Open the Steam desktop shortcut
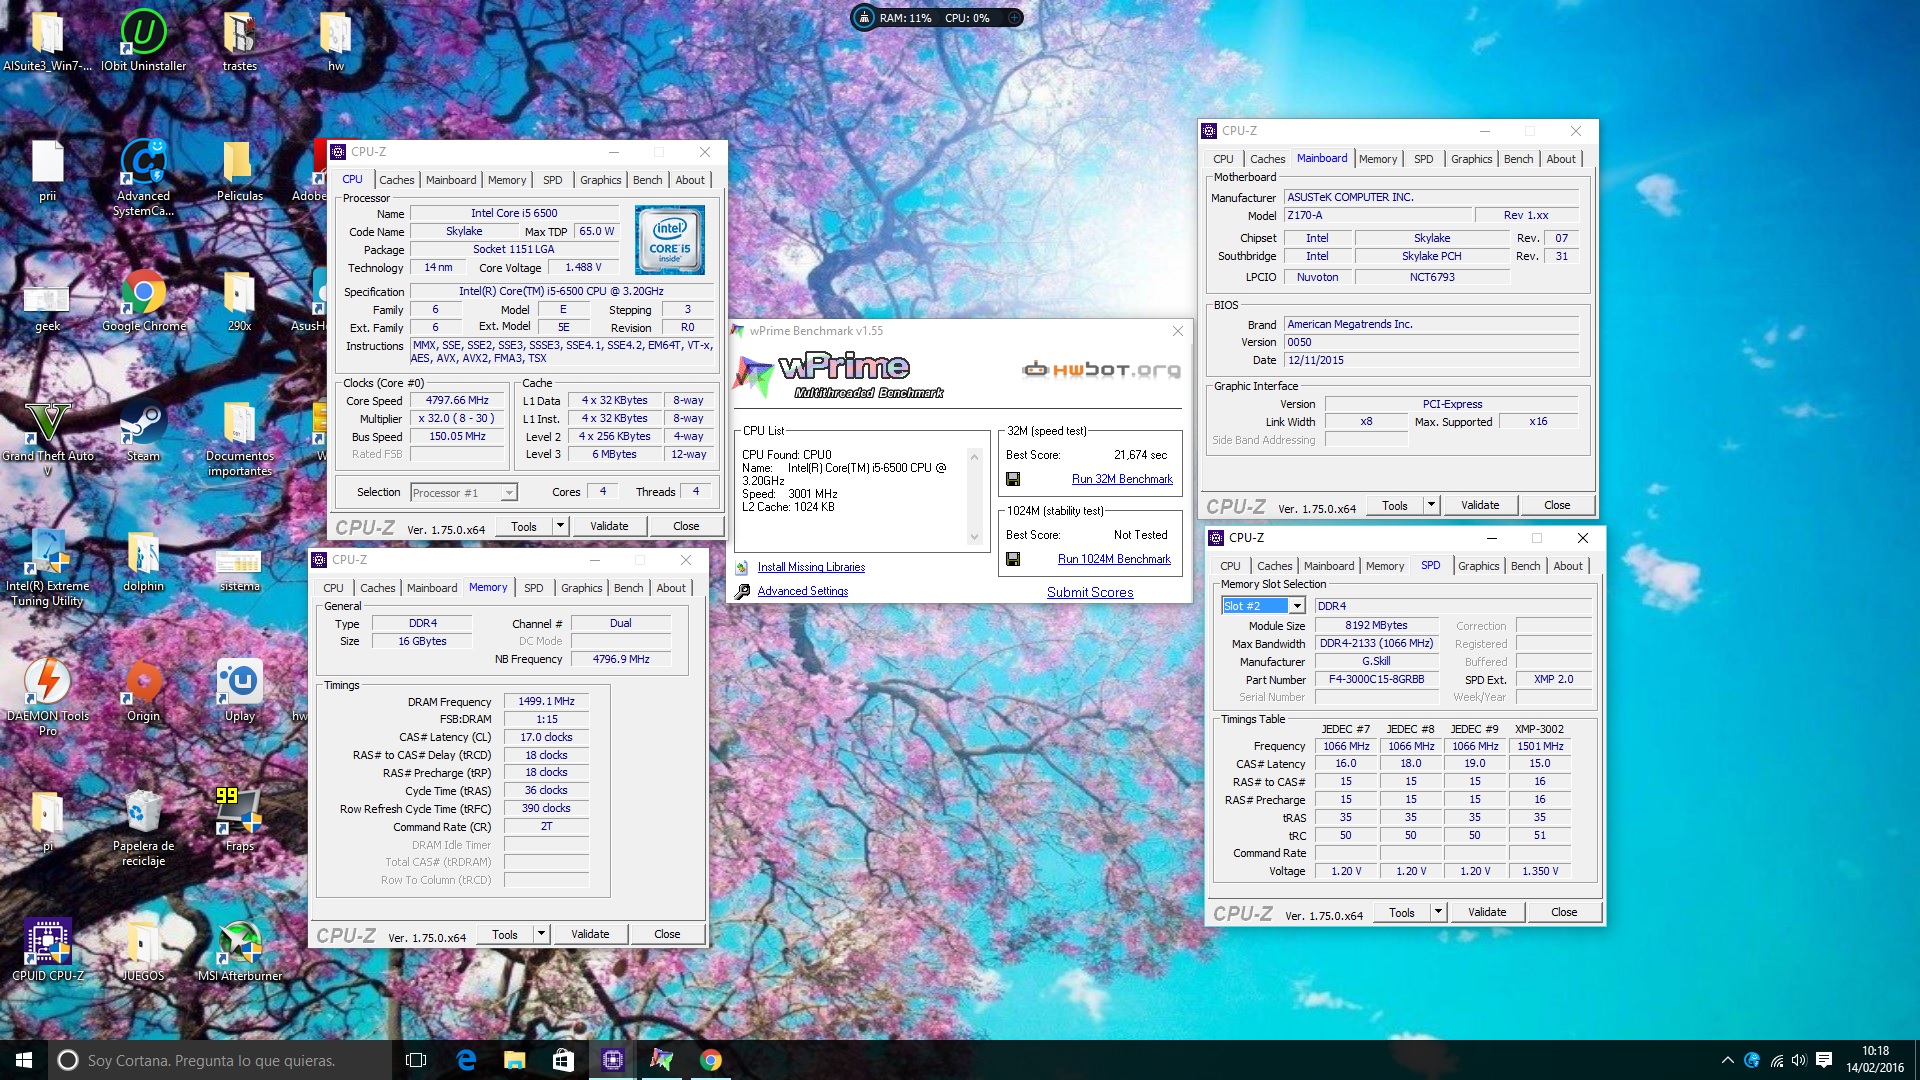1920x1080 pixels. pos(143,430)
